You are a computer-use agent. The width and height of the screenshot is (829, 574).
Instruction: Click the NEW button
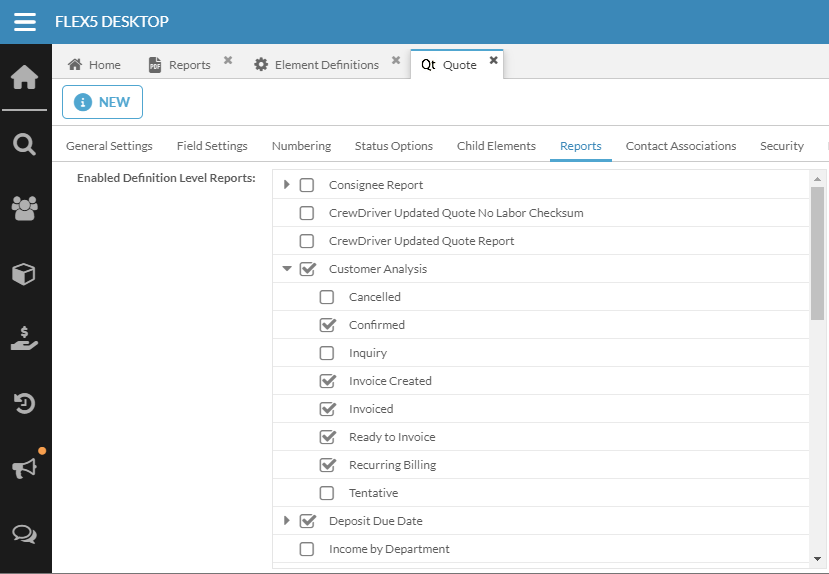[x=103, y=102]
